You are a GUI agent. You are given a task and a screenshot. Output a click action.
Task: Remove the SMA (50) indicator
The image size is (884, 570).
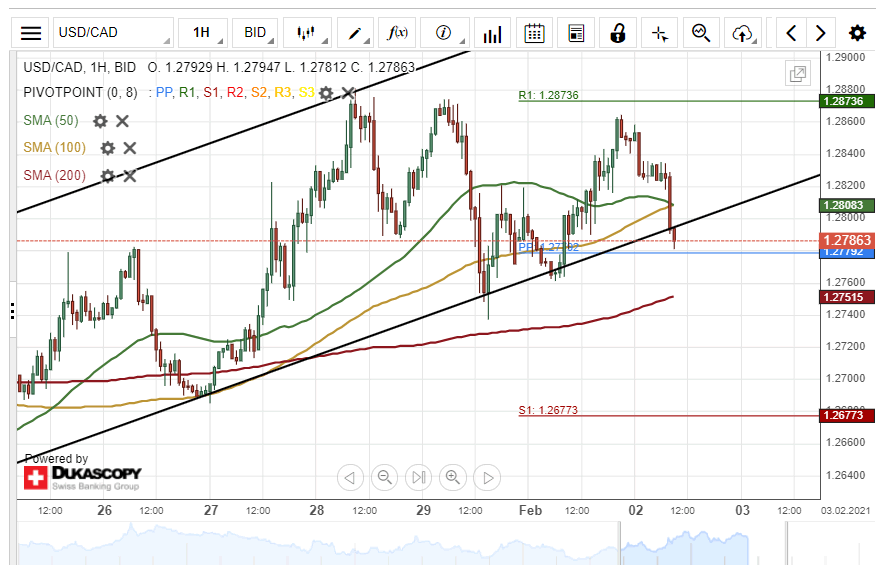pyautogui.click(x=122, y=121)
